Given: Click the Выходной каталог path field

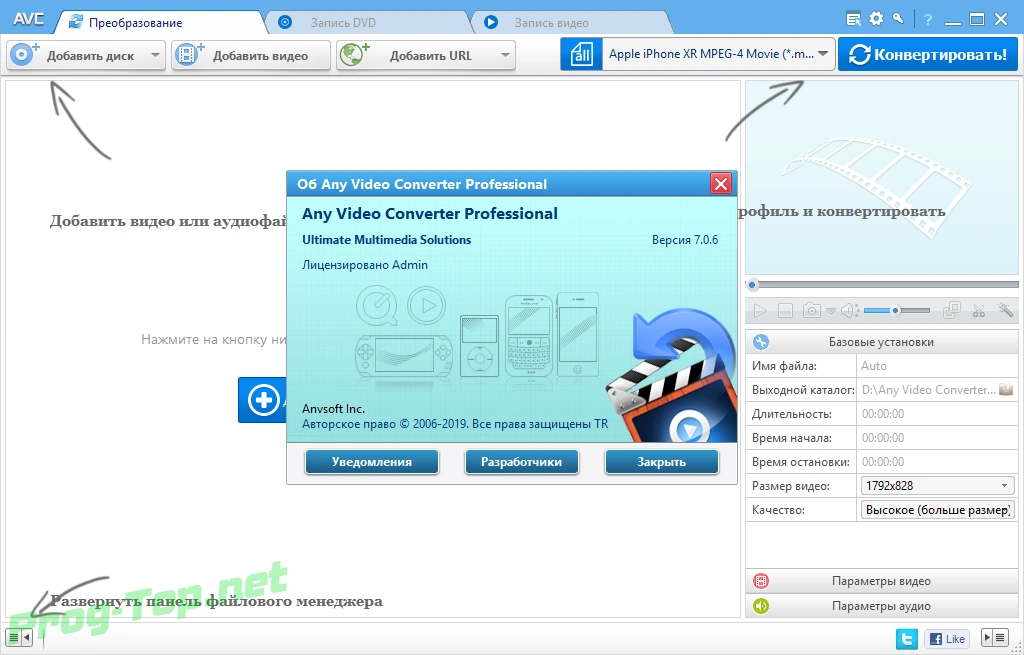Looking at the screenshot, I should point(928,390).
